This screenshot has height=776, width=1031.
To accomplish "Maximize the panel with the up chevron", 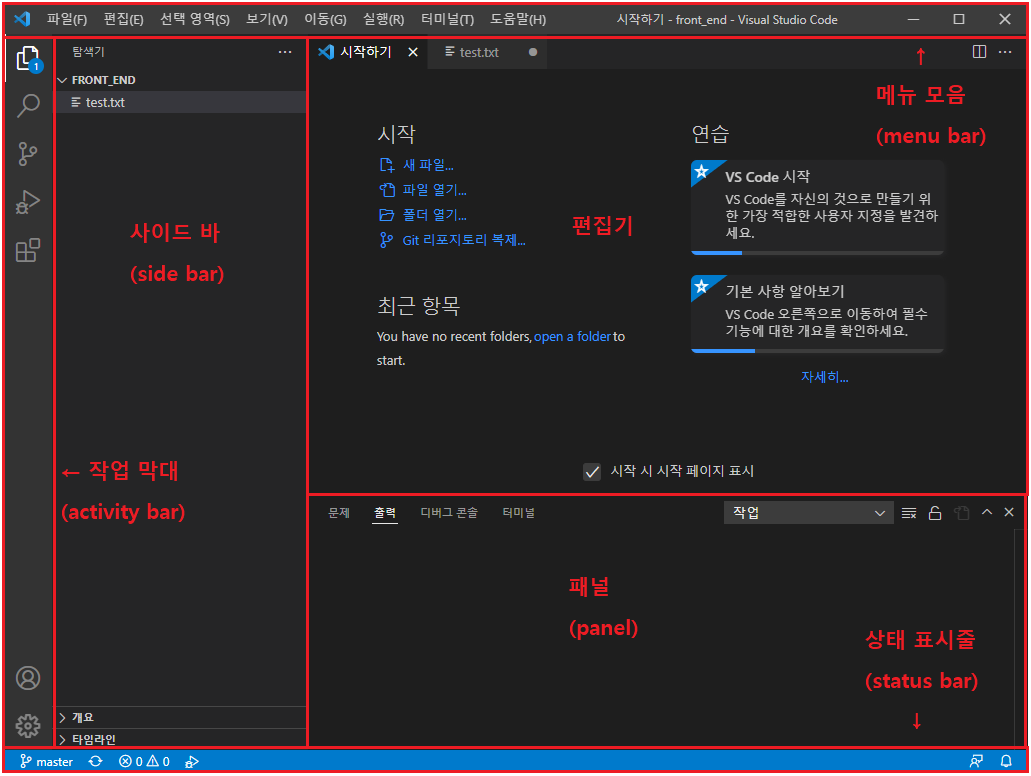I will point(987,512).
